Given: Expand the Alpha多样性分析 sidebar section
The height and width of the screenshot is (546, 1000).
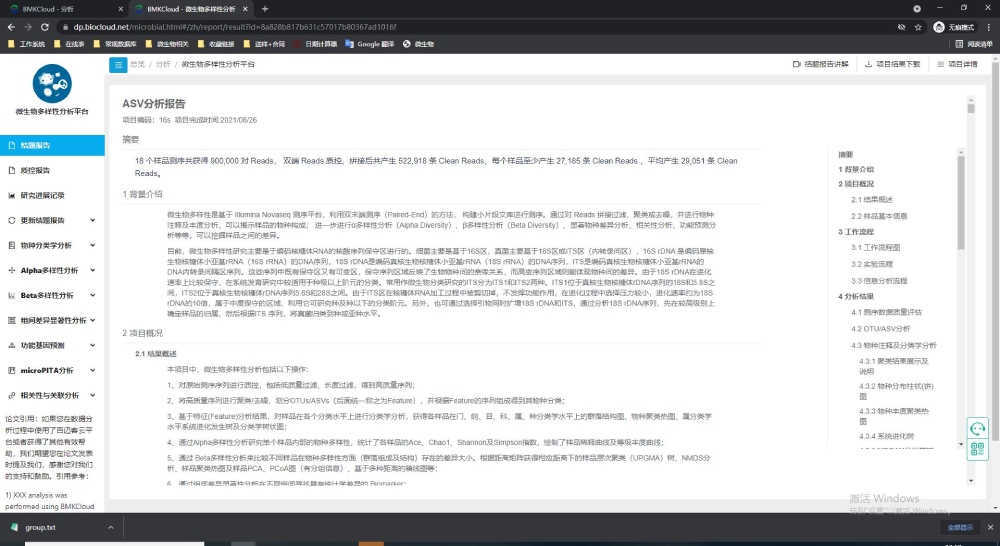Looking at the screenshot, I should pyautogui.click(x=52, y=270).
